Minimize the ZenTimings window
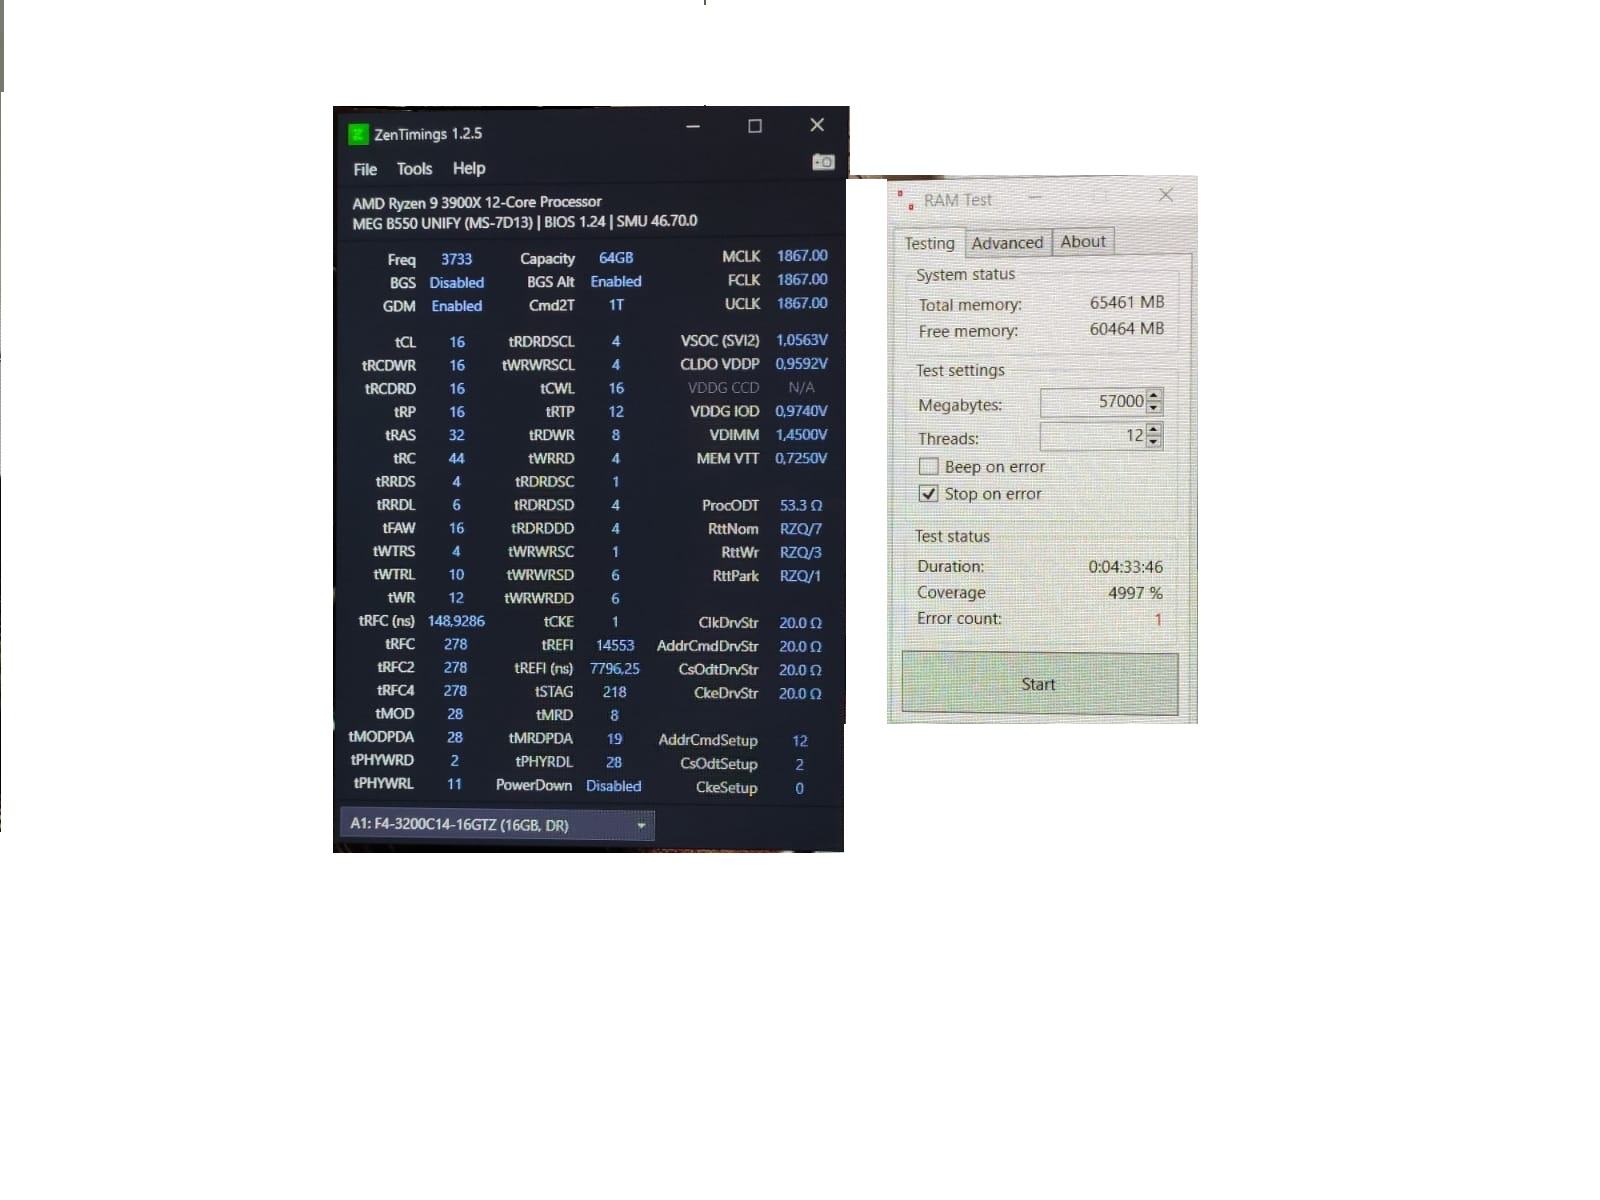Viewport: 1600px width, 1200px height. pyautogui.click(x=693, y=126)
